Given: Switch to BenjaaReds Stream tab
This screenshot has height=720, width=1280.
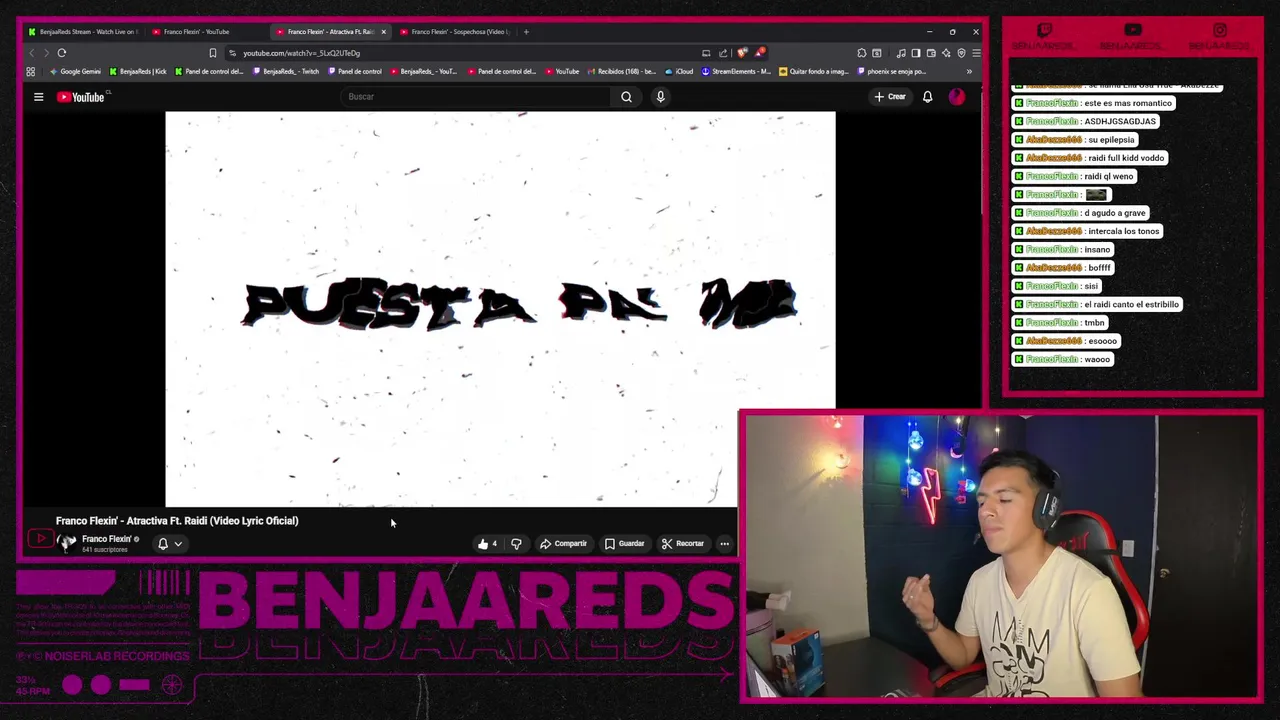Looking at the screenshot, I should pyautogui.click(x=85, y=32).
